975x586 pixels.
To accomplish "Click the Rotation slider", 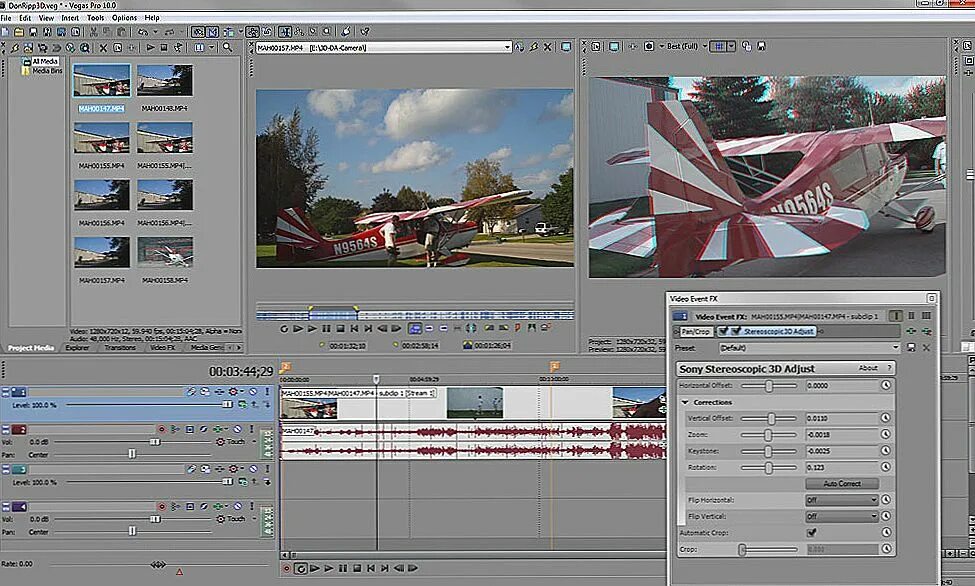I will (x=769, y=467).
